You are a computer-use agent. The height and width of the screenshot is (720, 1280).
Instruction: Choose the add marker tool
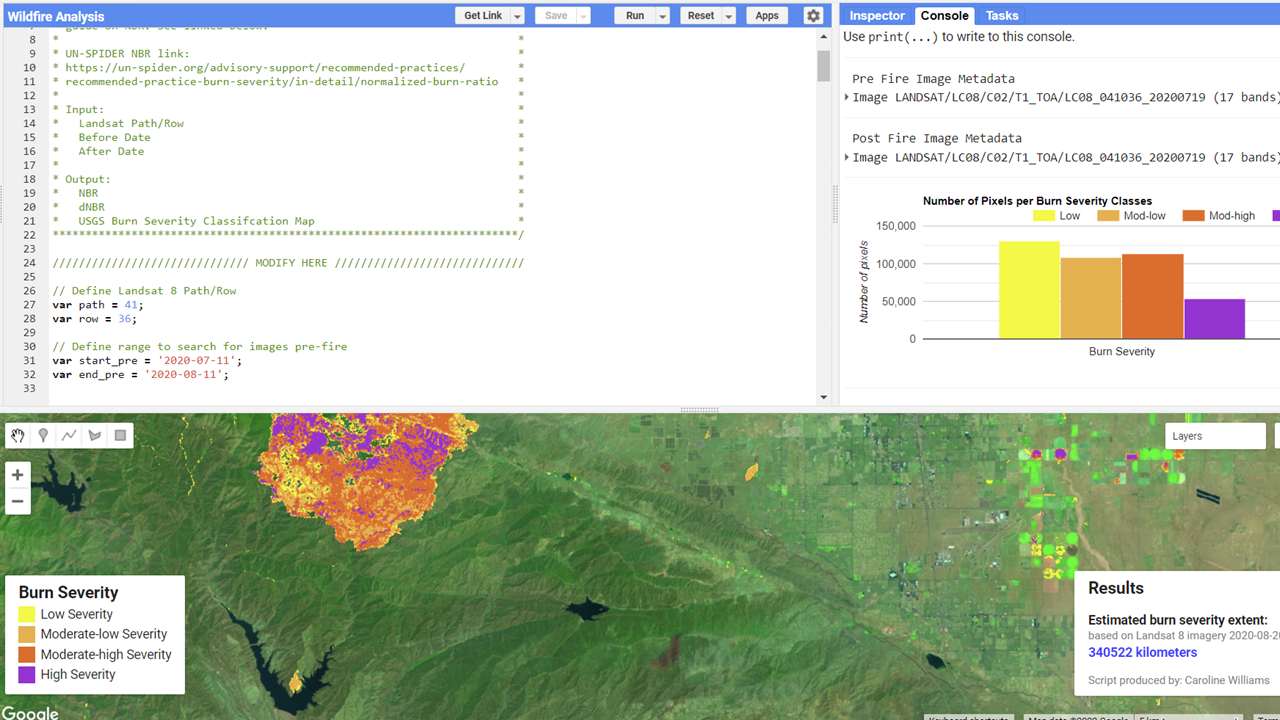point(43,435)
